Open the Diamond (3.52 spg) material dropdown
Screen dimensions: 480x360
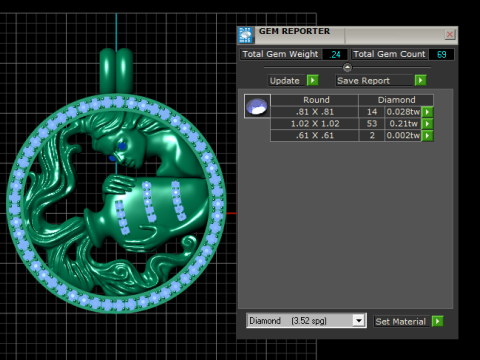359,321
